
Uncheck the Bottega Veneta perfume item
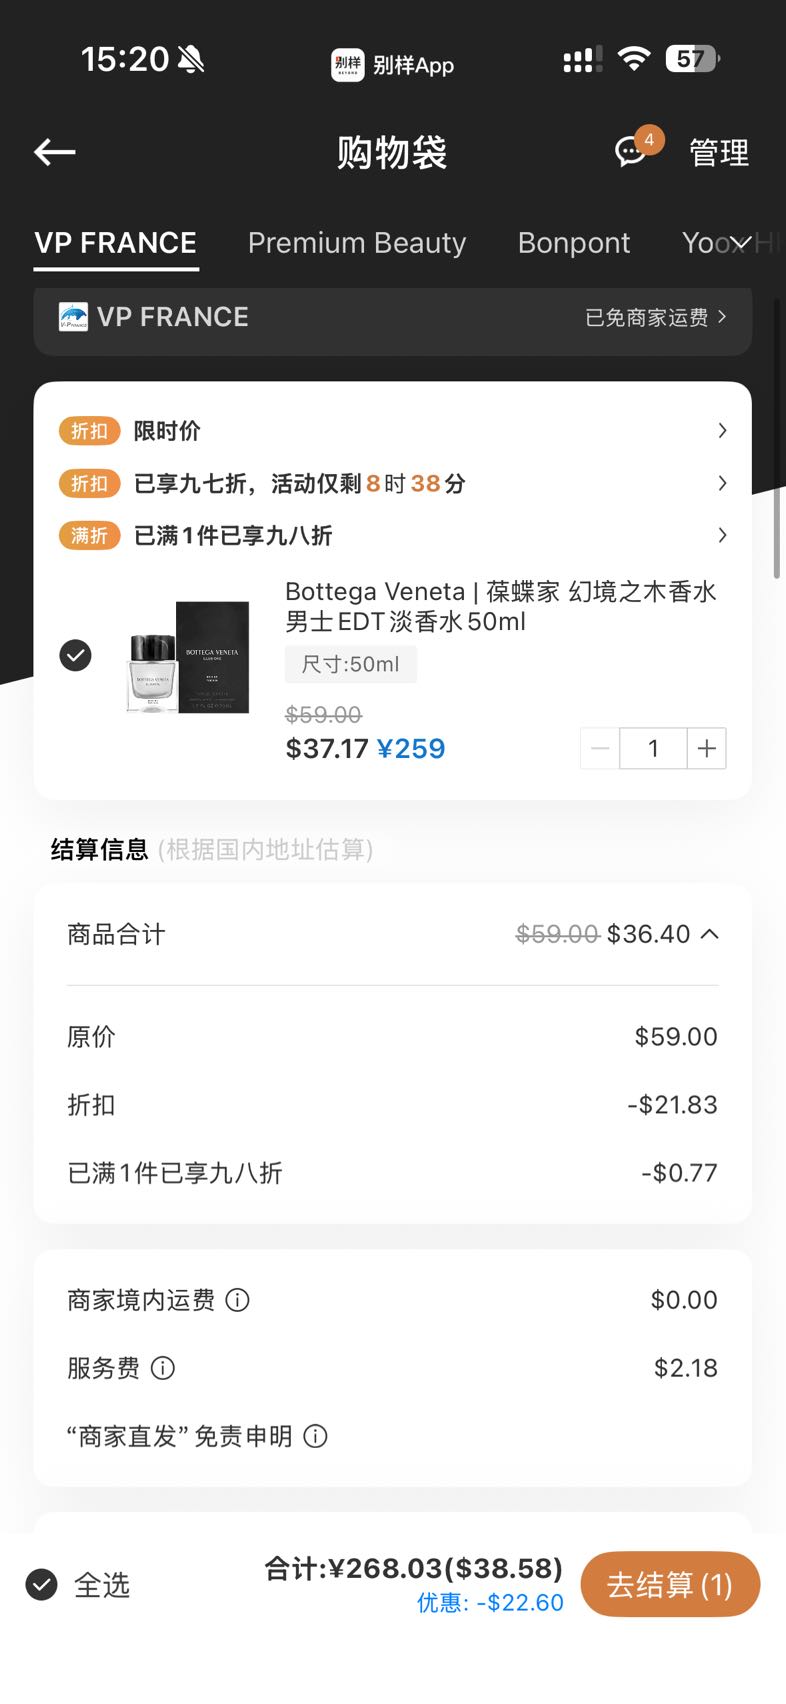click(75, 655)
